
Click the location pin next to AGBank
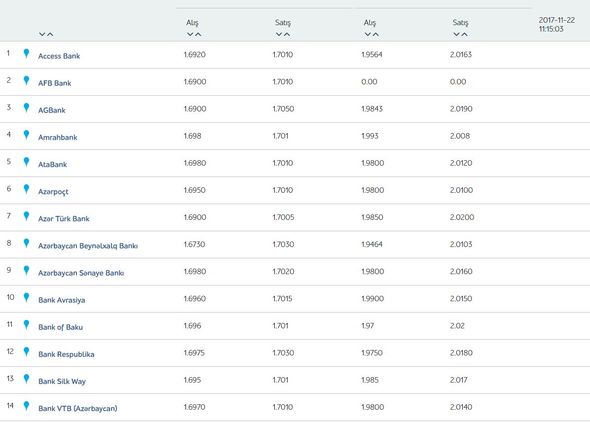[26, 108]
